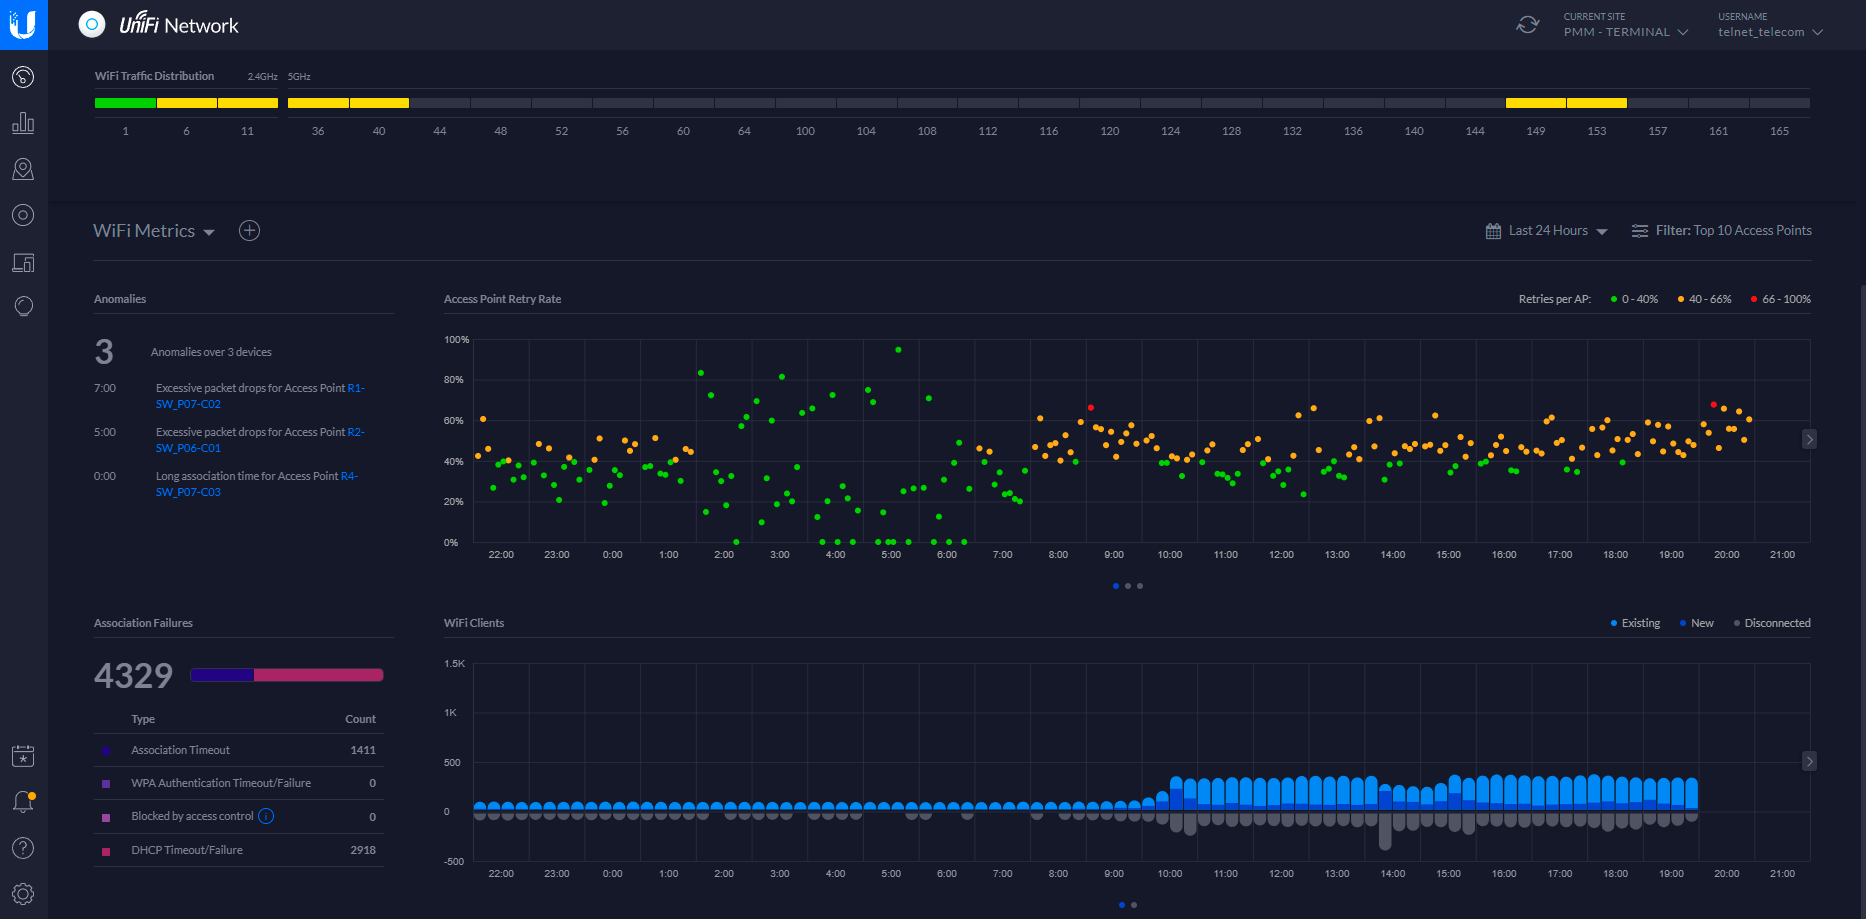Open the Clients panel icon
This screenshot has width=1866, height=919.
[23, 262]
